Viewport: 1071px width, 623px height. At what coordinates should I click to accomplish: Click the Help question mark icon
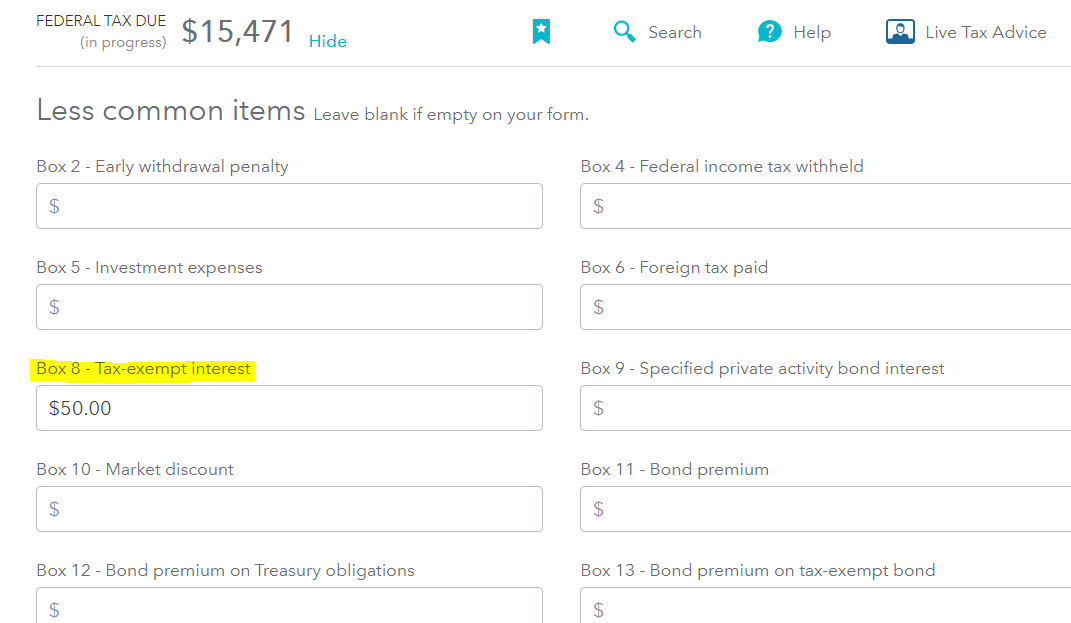click(x=769, y=31)
